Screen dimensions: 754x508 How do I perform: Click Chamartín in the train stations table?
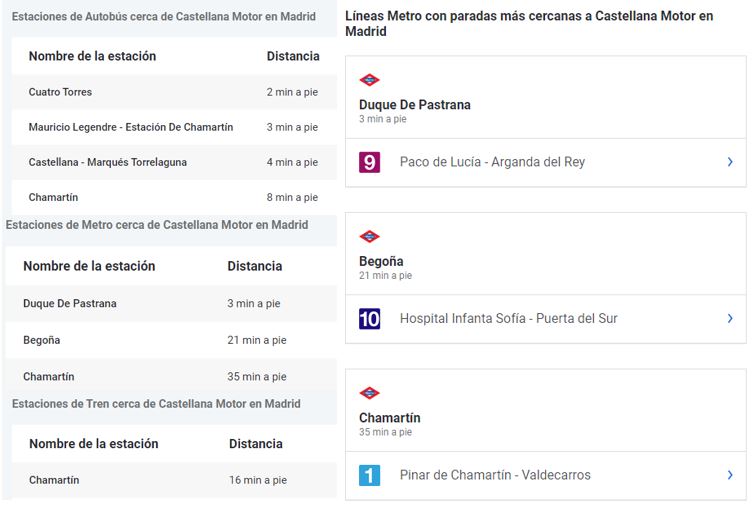tap(54, 480)
